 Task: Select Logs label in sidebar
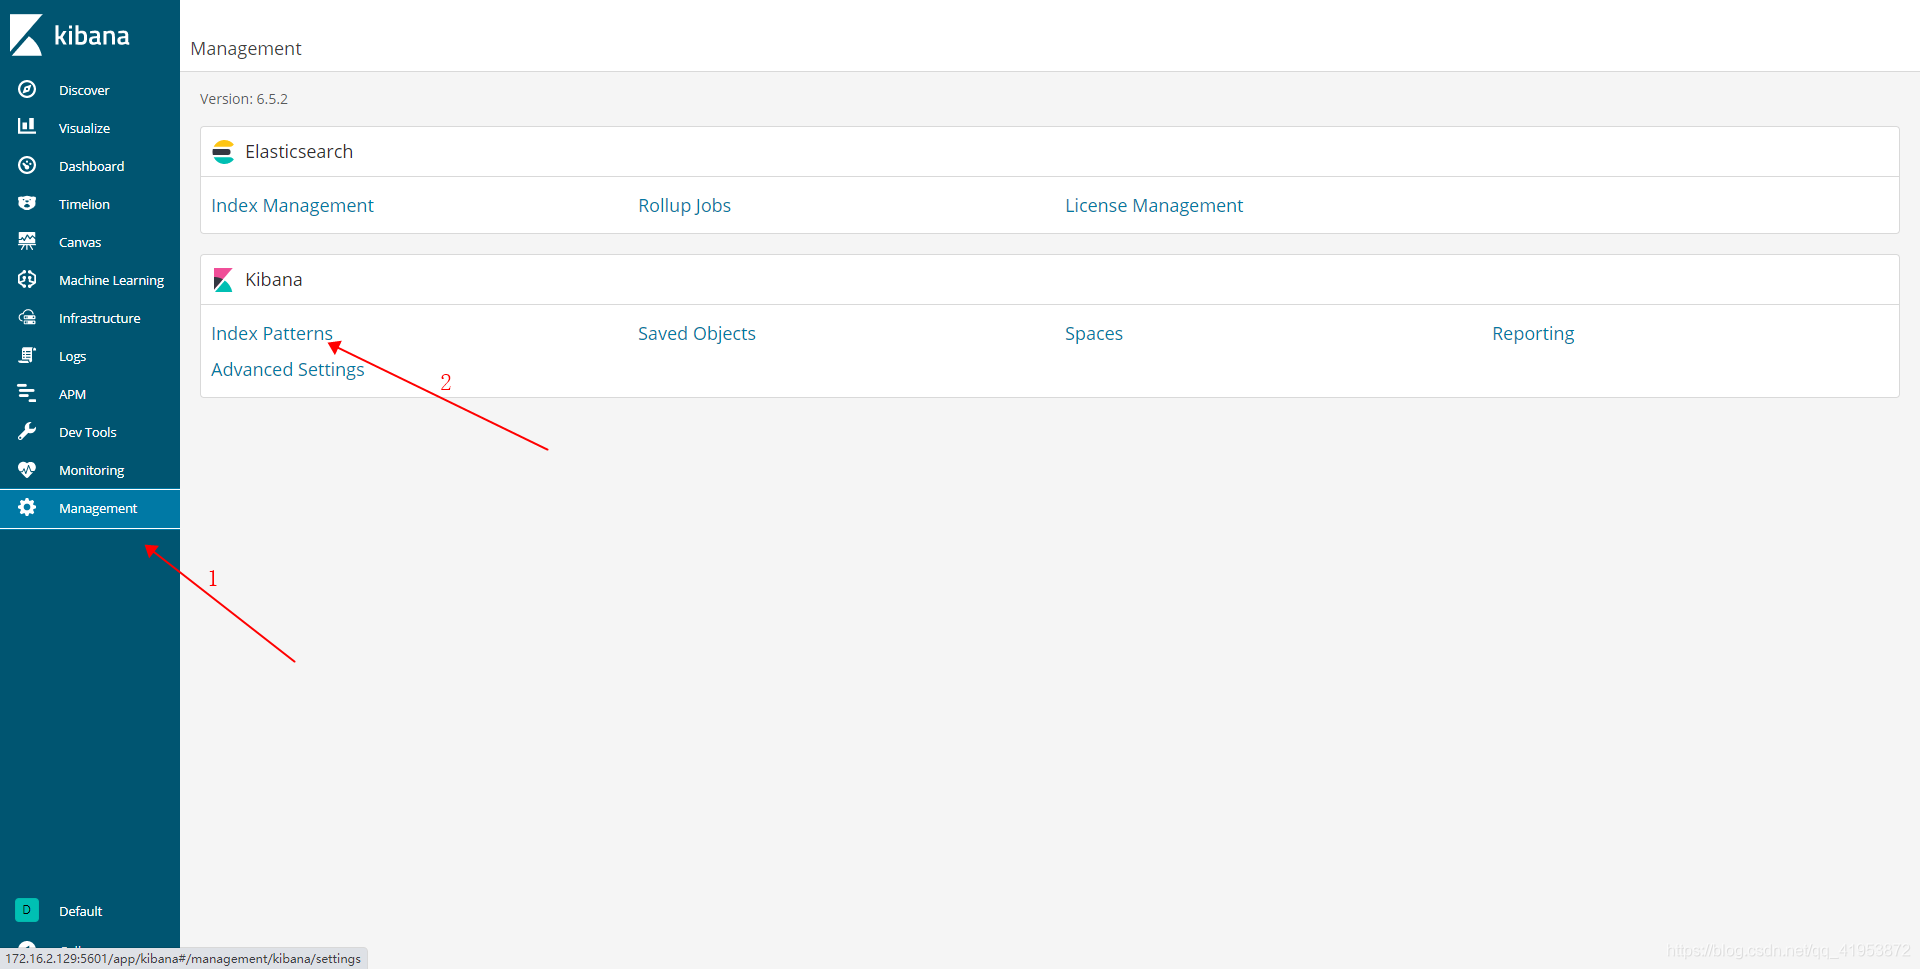coord(72,356)
